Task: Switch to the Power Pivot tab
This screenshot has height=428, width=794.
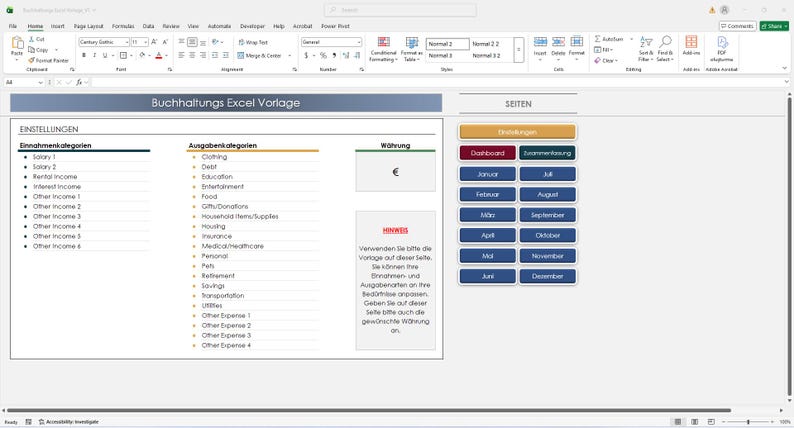Action: coord(335,26)
